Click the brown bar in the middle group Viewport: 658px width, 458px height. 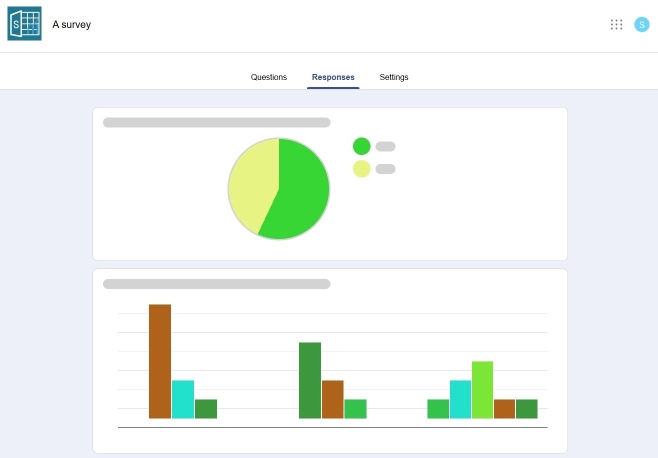point(333,399)
